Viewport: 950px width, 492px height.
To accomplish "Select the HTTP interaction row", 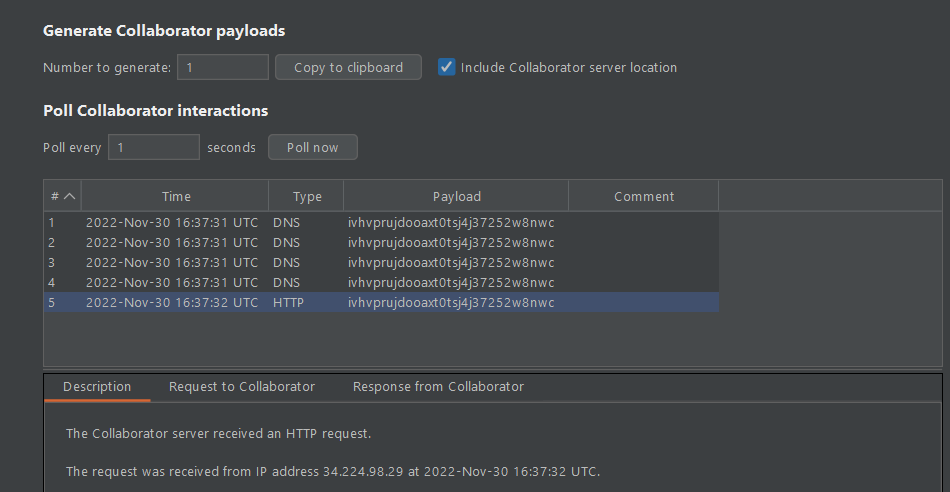I will coord(300,302).
